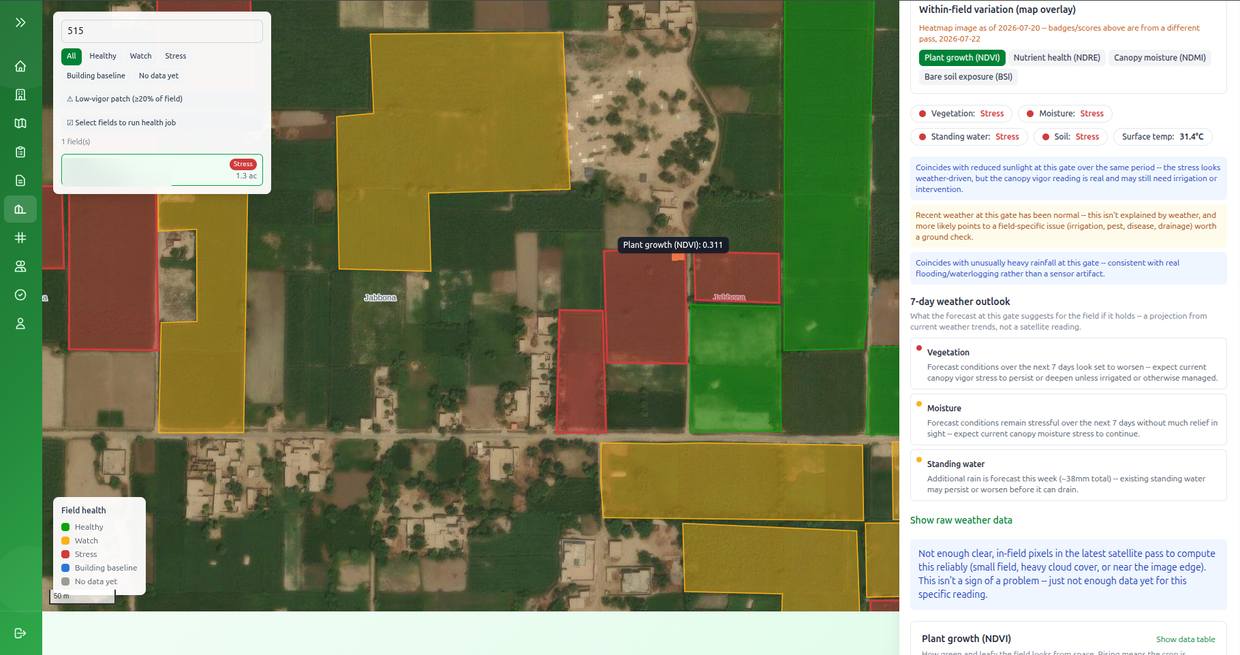Click the Moisture forecast outlook card
This screenshot has width=1240, height=655.
pos(1068,420)
